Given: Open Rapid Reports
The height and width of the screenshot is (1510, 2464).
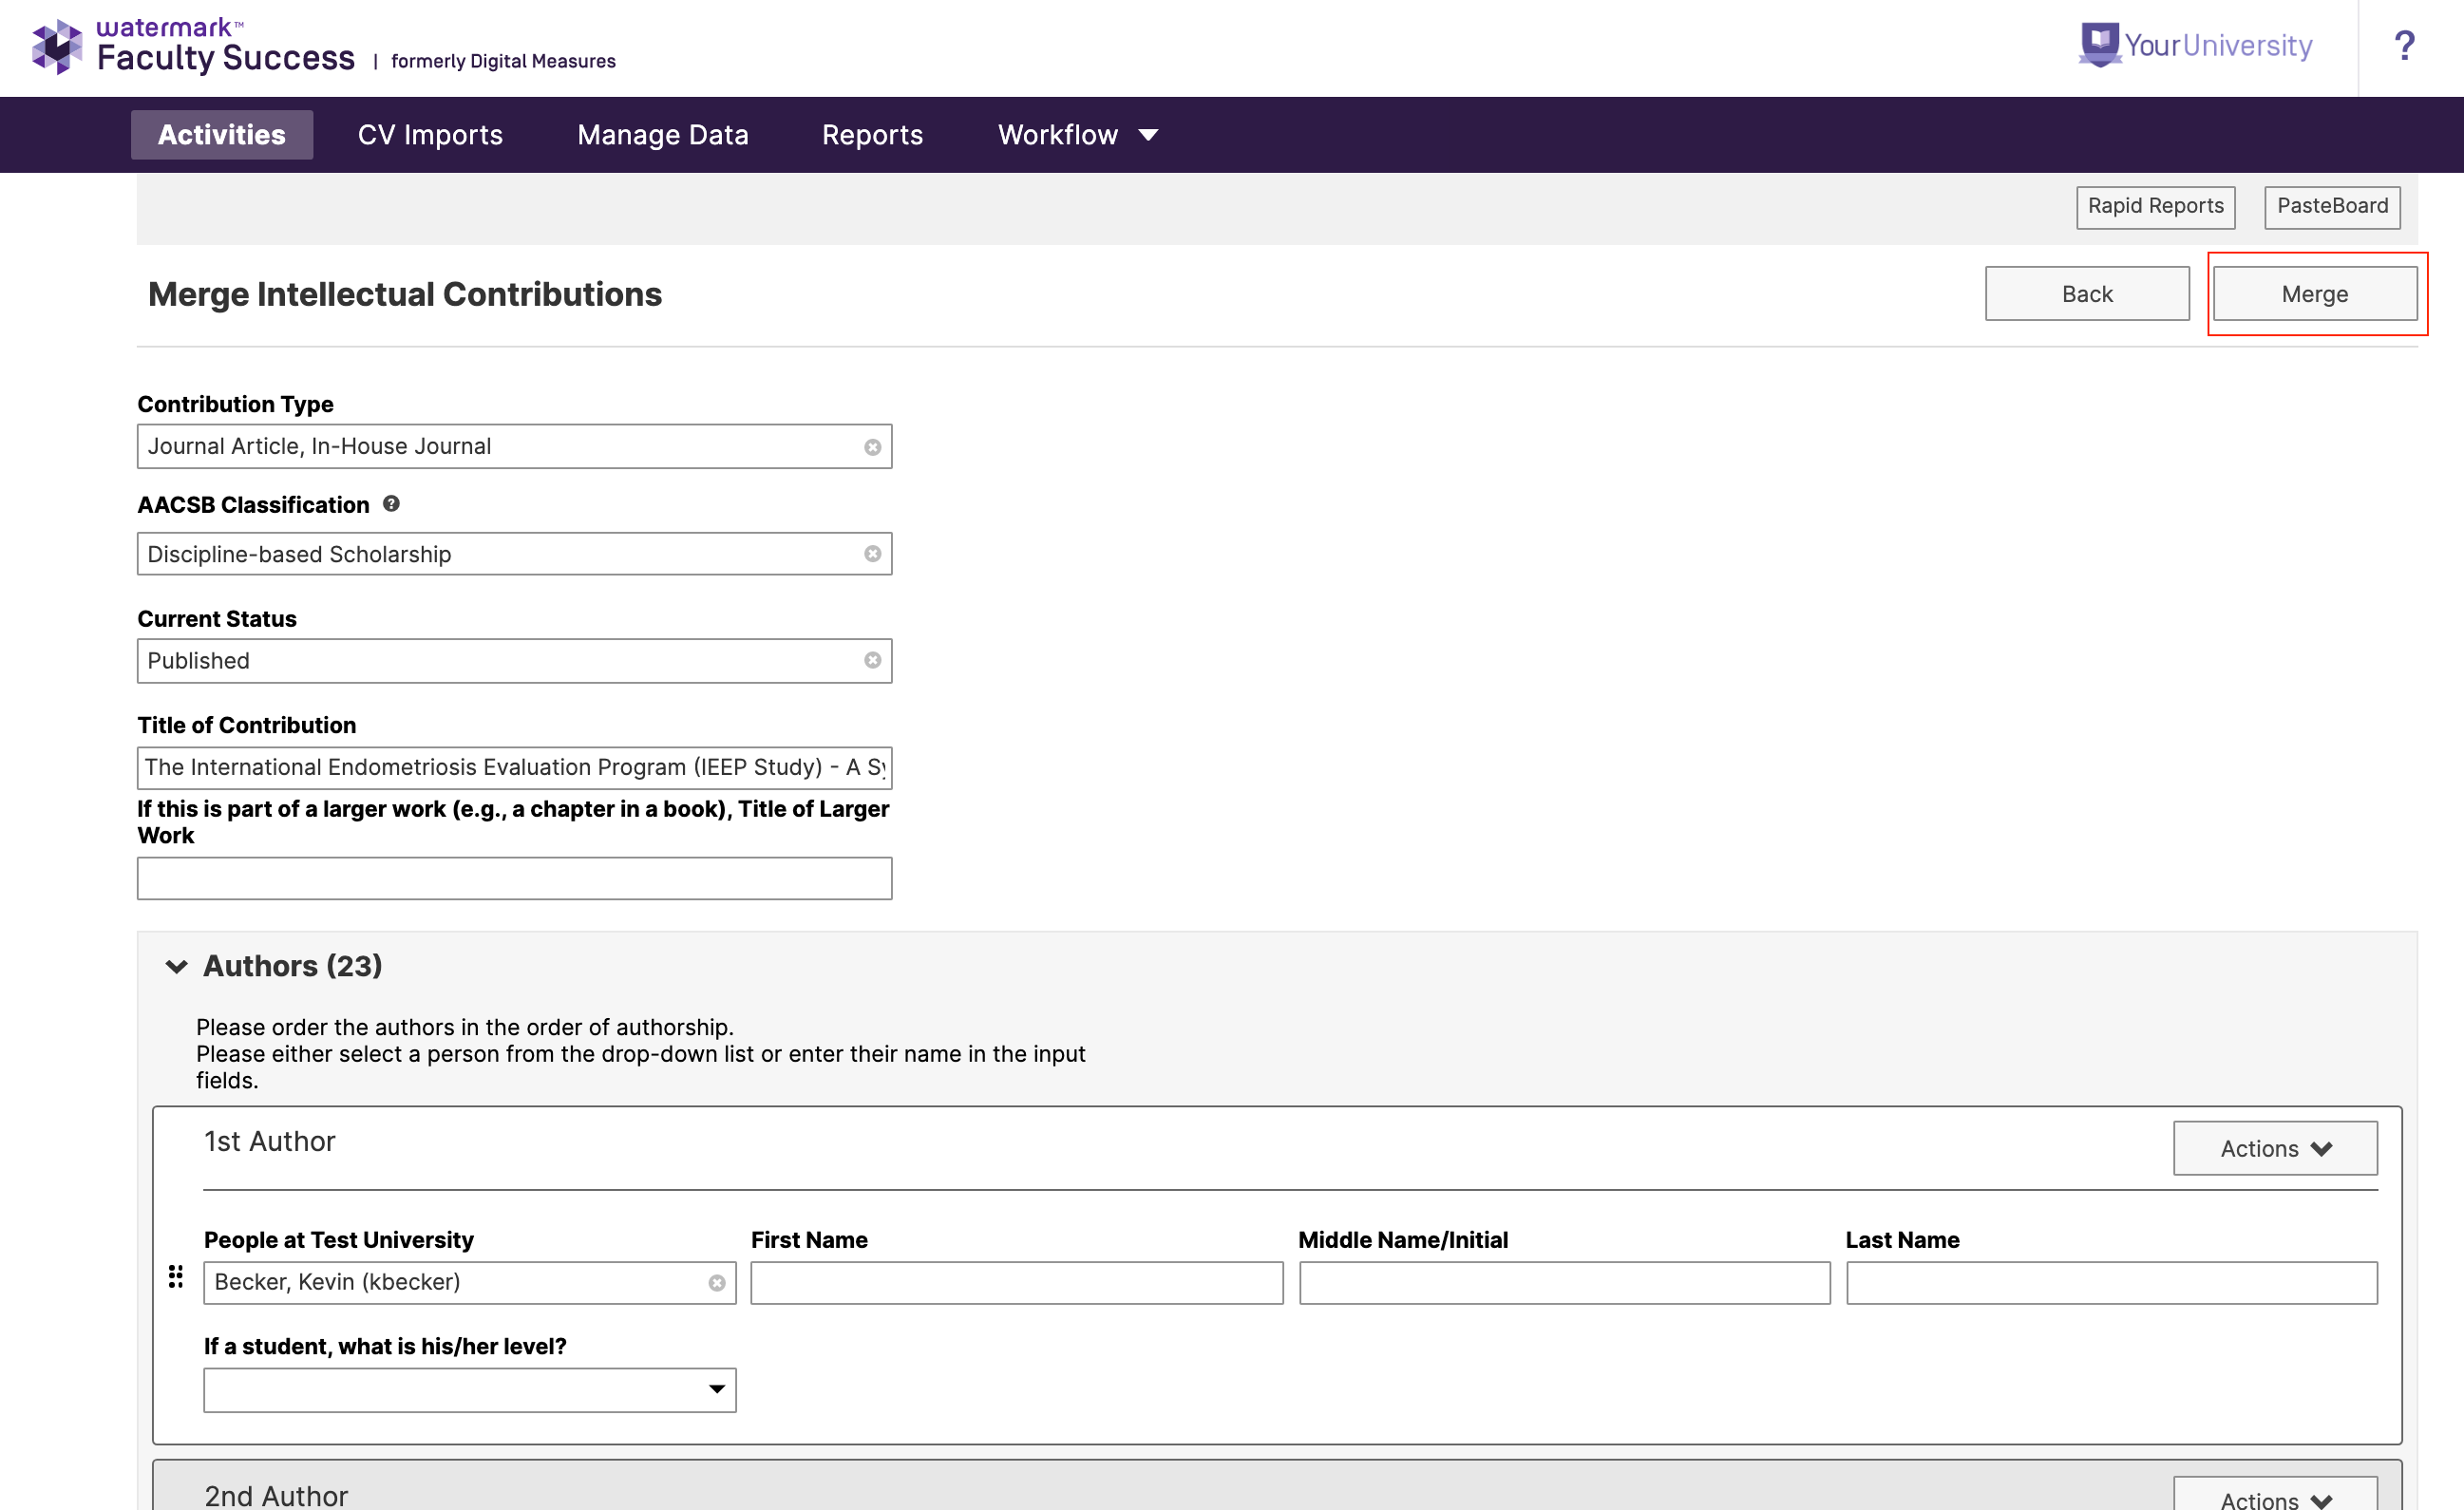Looking at the screenshot, I should 2155,207.
